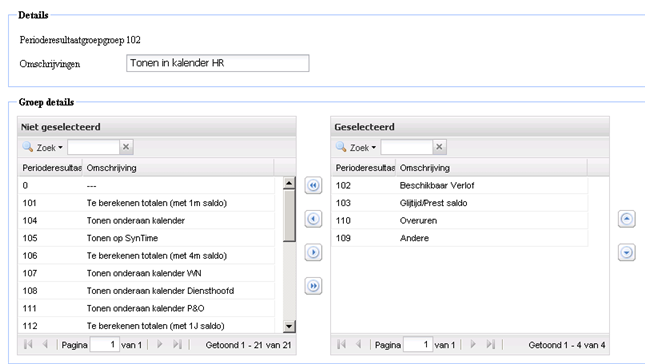Select row 104 'Tonen onderaan kalender'
Viewport: 645px width, 364px height.
(x=146, y=220)
